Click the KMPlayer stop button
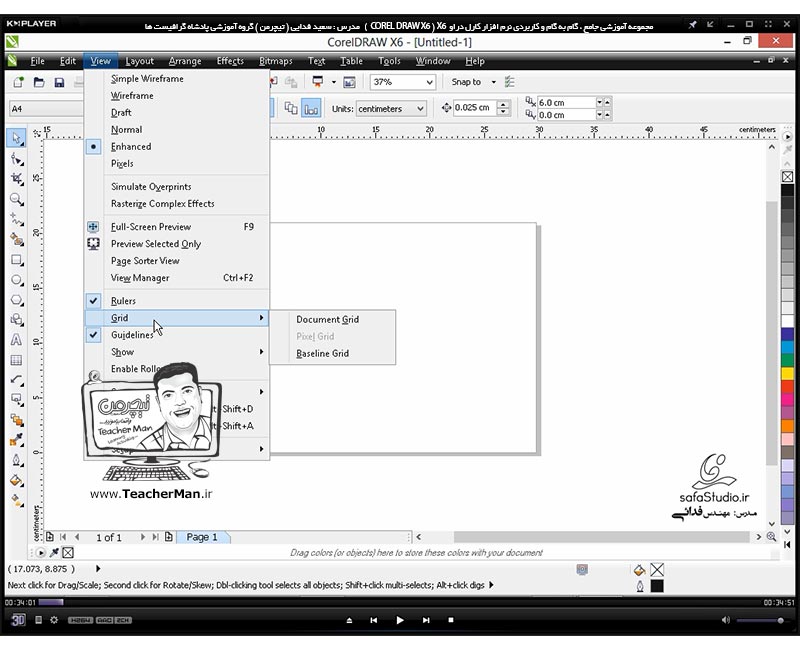 pyautogui.click(x=451, y=620)
